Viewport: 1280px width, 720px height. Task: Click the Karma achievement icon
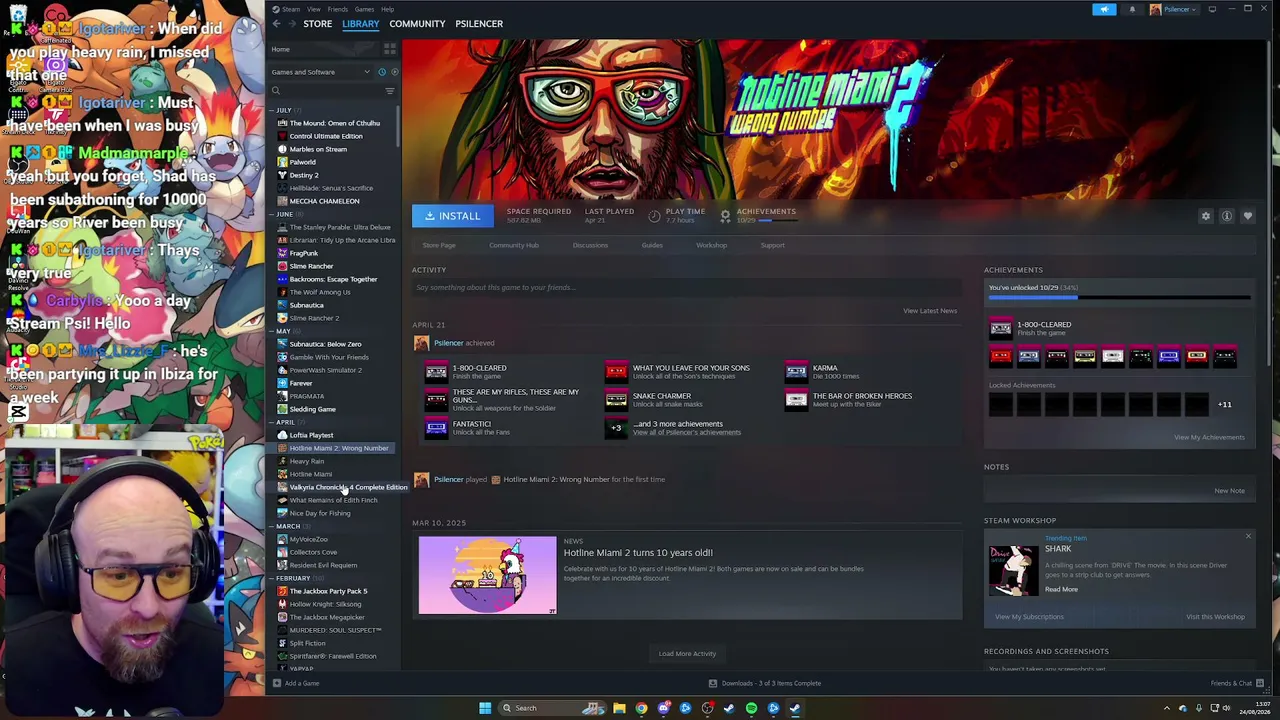(x=796, y=372)
